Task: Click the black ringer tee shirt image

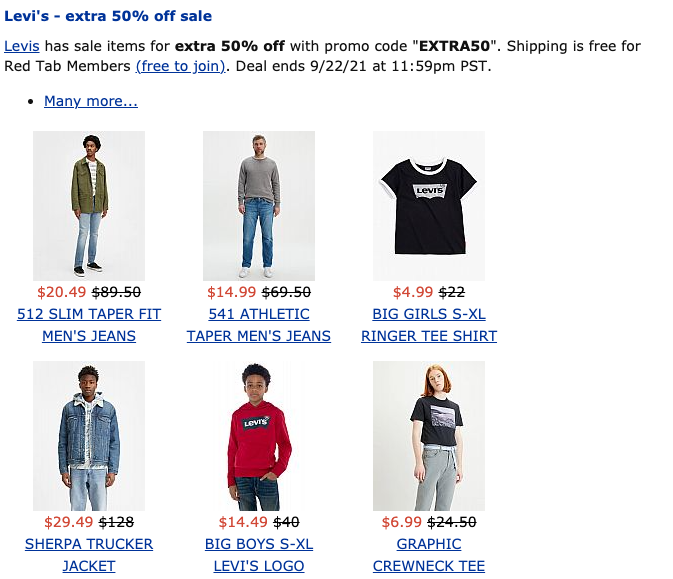Action: [429, 205]
